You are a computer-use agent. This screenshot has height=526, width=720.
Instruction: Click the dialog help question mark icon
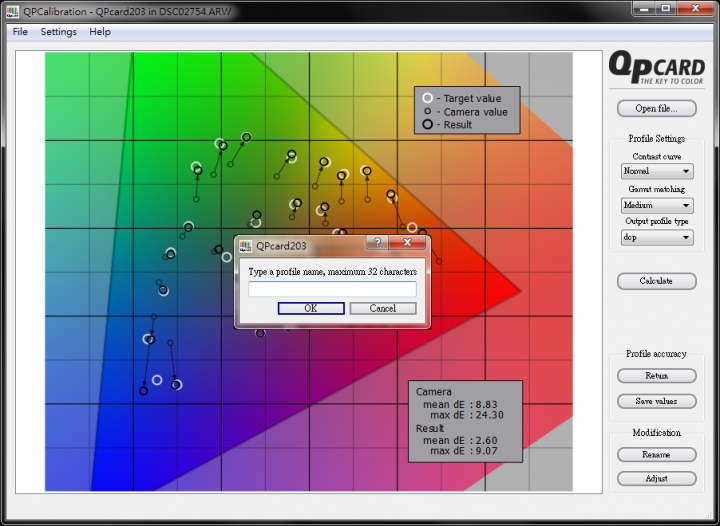click(377, 242)
